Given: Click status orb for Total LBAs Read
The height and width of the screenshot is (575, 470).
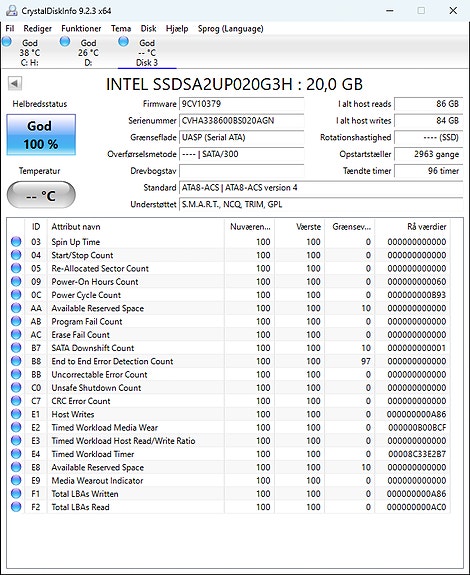Looking at the screenshot, I should 16,507.
